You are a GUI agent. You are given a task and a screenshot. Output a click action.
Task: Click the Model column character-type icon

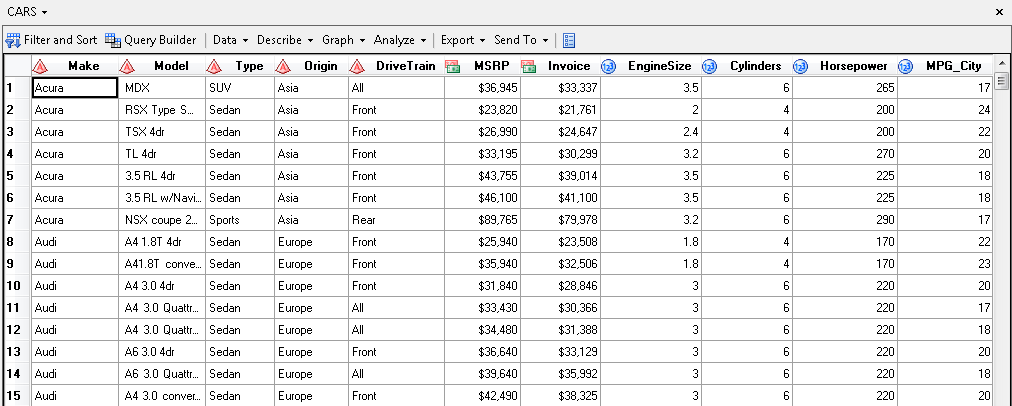coord(127,66)
